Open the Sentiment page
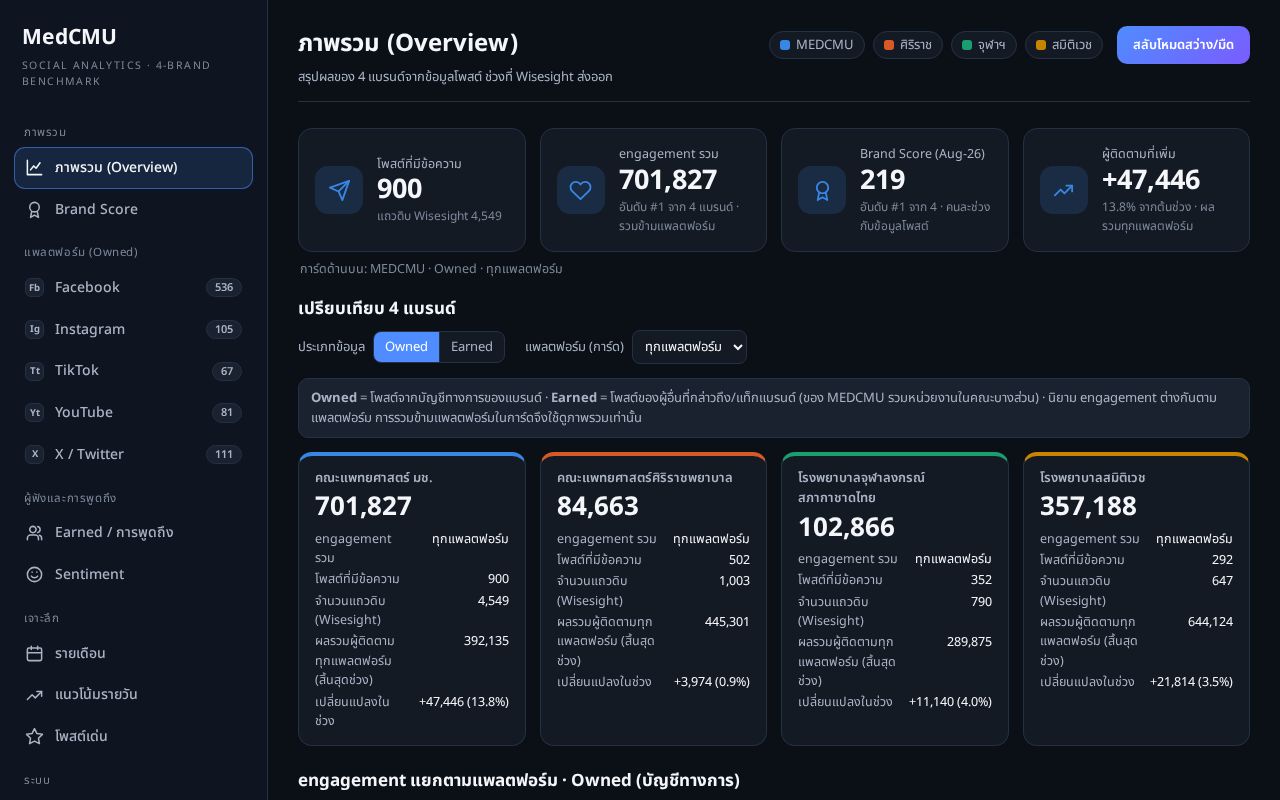The width and height of the screenshot is (1280, 800). (x=133, y=575)
